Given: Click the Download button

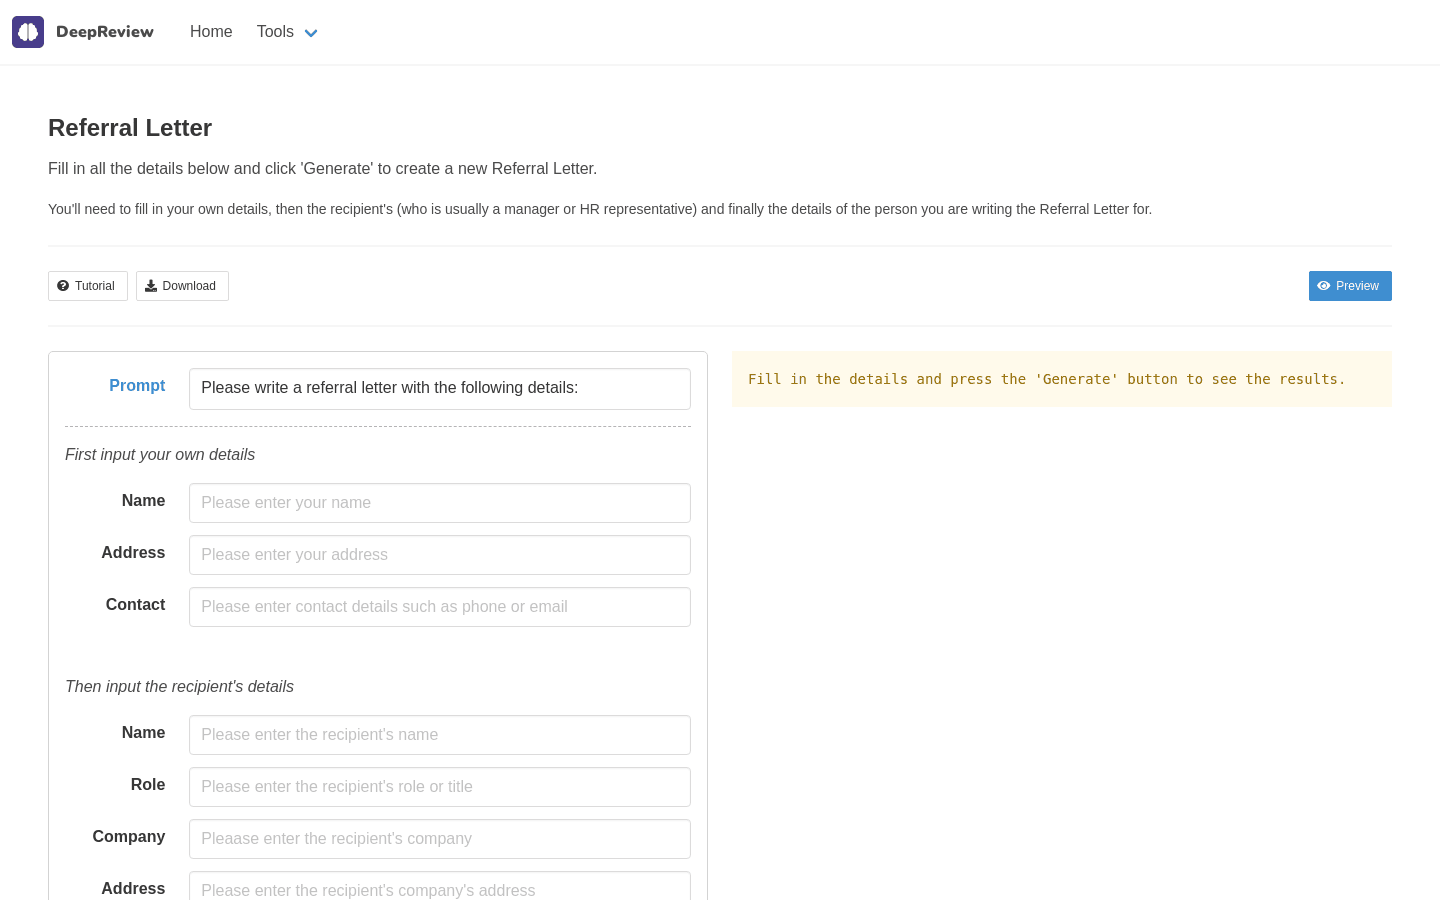Looking at the screenshot, I should click(x=182, y=286).
